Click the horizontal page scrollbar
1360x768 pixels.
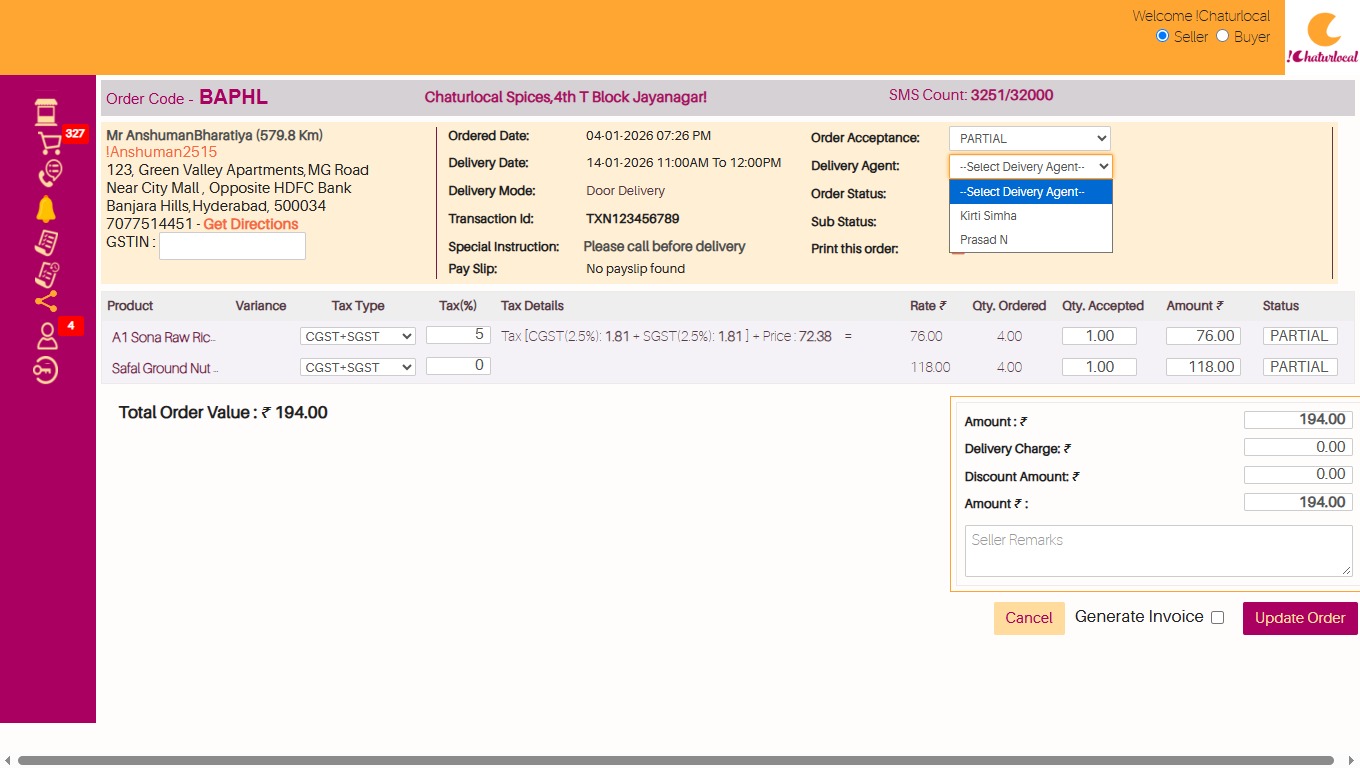676,761
